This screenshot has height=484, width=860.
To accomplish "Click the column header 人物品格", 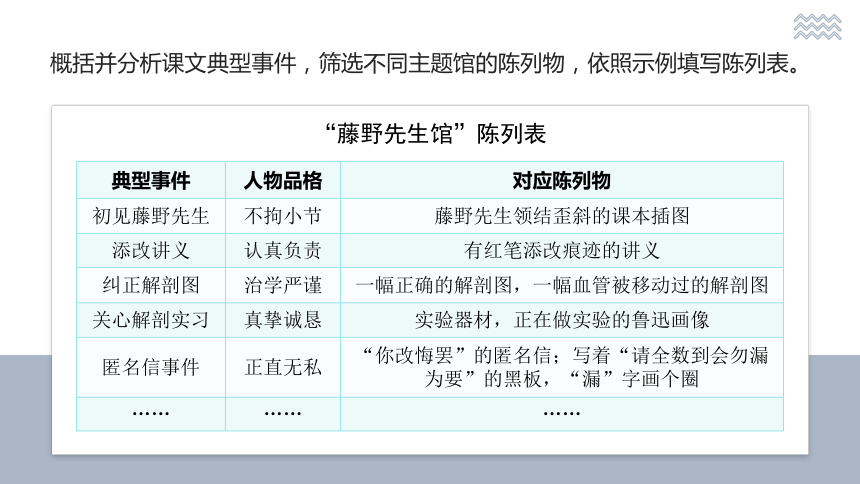I will pos(283,181).
